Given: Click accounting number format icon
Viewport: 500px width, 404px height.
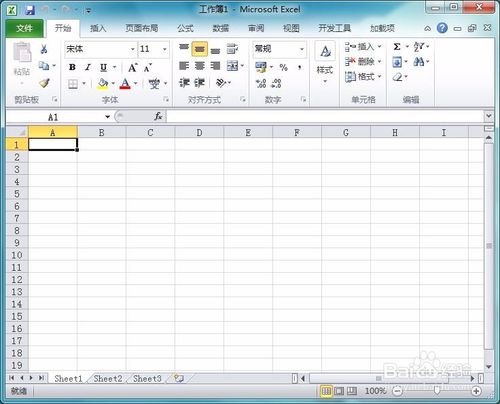Looking at the screenshot, I should tap(261, 67).
